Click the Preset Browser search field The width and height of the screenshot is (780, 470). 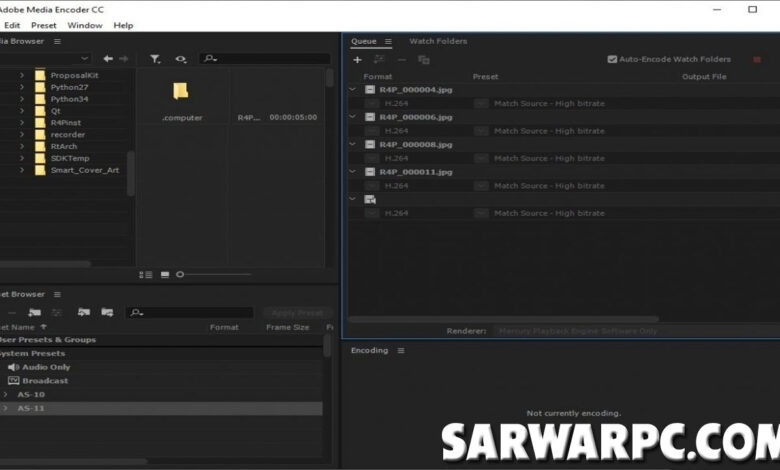190,313
